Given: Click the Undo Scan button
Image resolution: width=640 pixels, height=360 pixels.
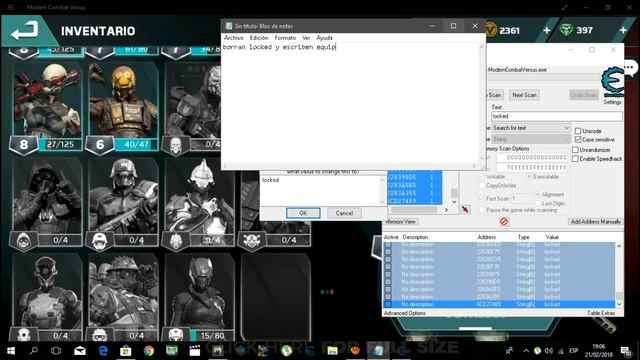Looking at the screenshot, I should coord(584,95).
